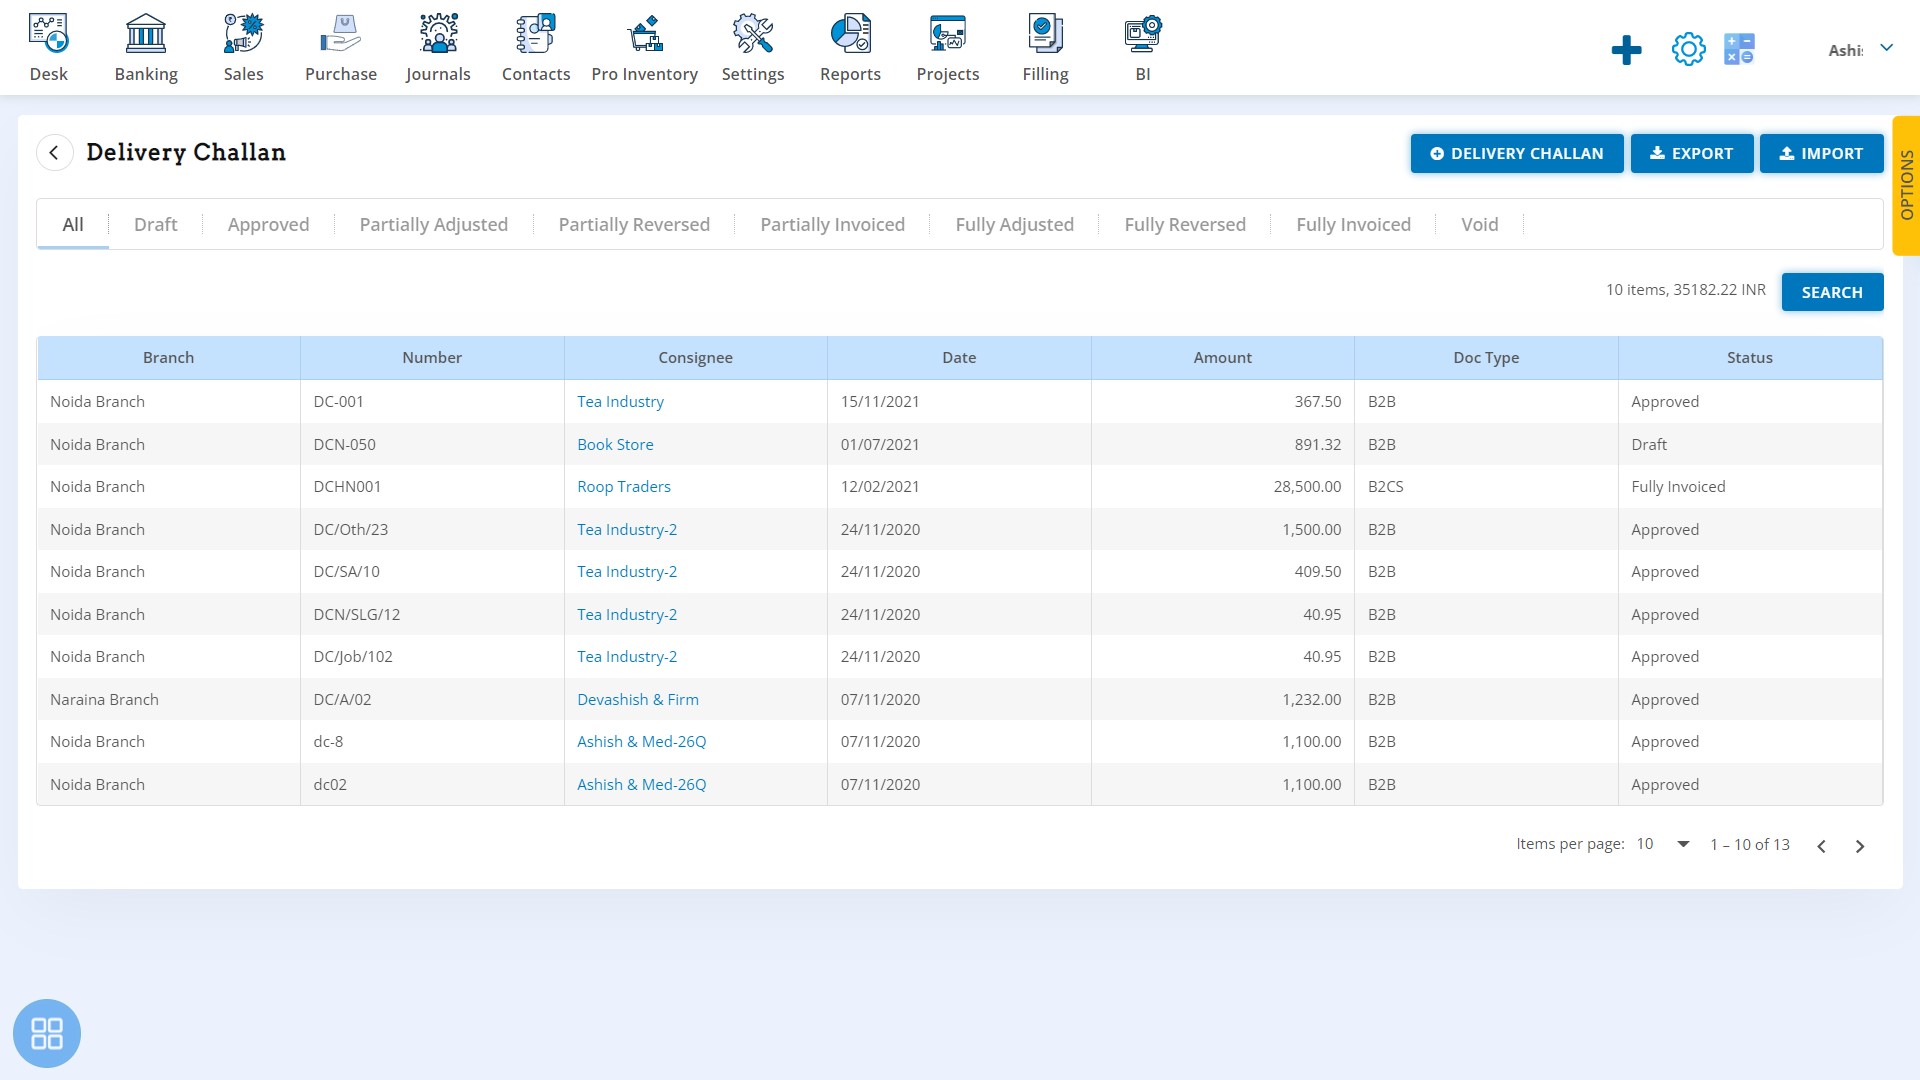Click the DELIVERY CHALLAN button
Image resolution: width=1920 pixels, height=1080 pixels.
coord(1515,153)
